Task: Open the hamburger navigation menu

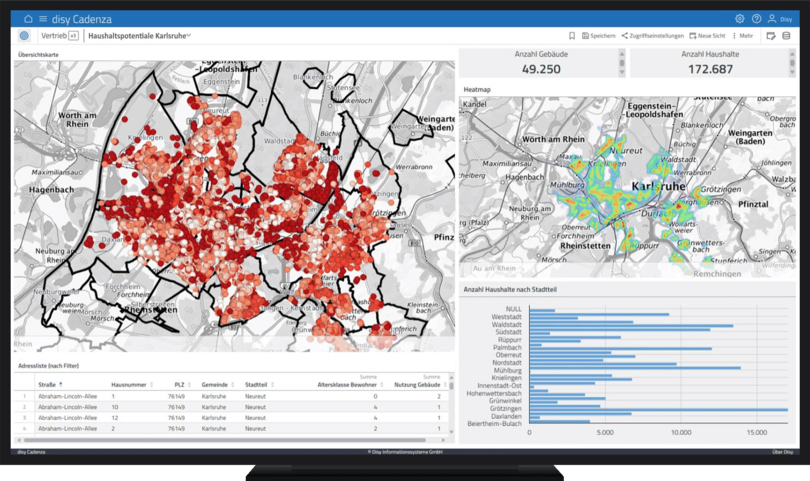Action: [x=43, y=19]
